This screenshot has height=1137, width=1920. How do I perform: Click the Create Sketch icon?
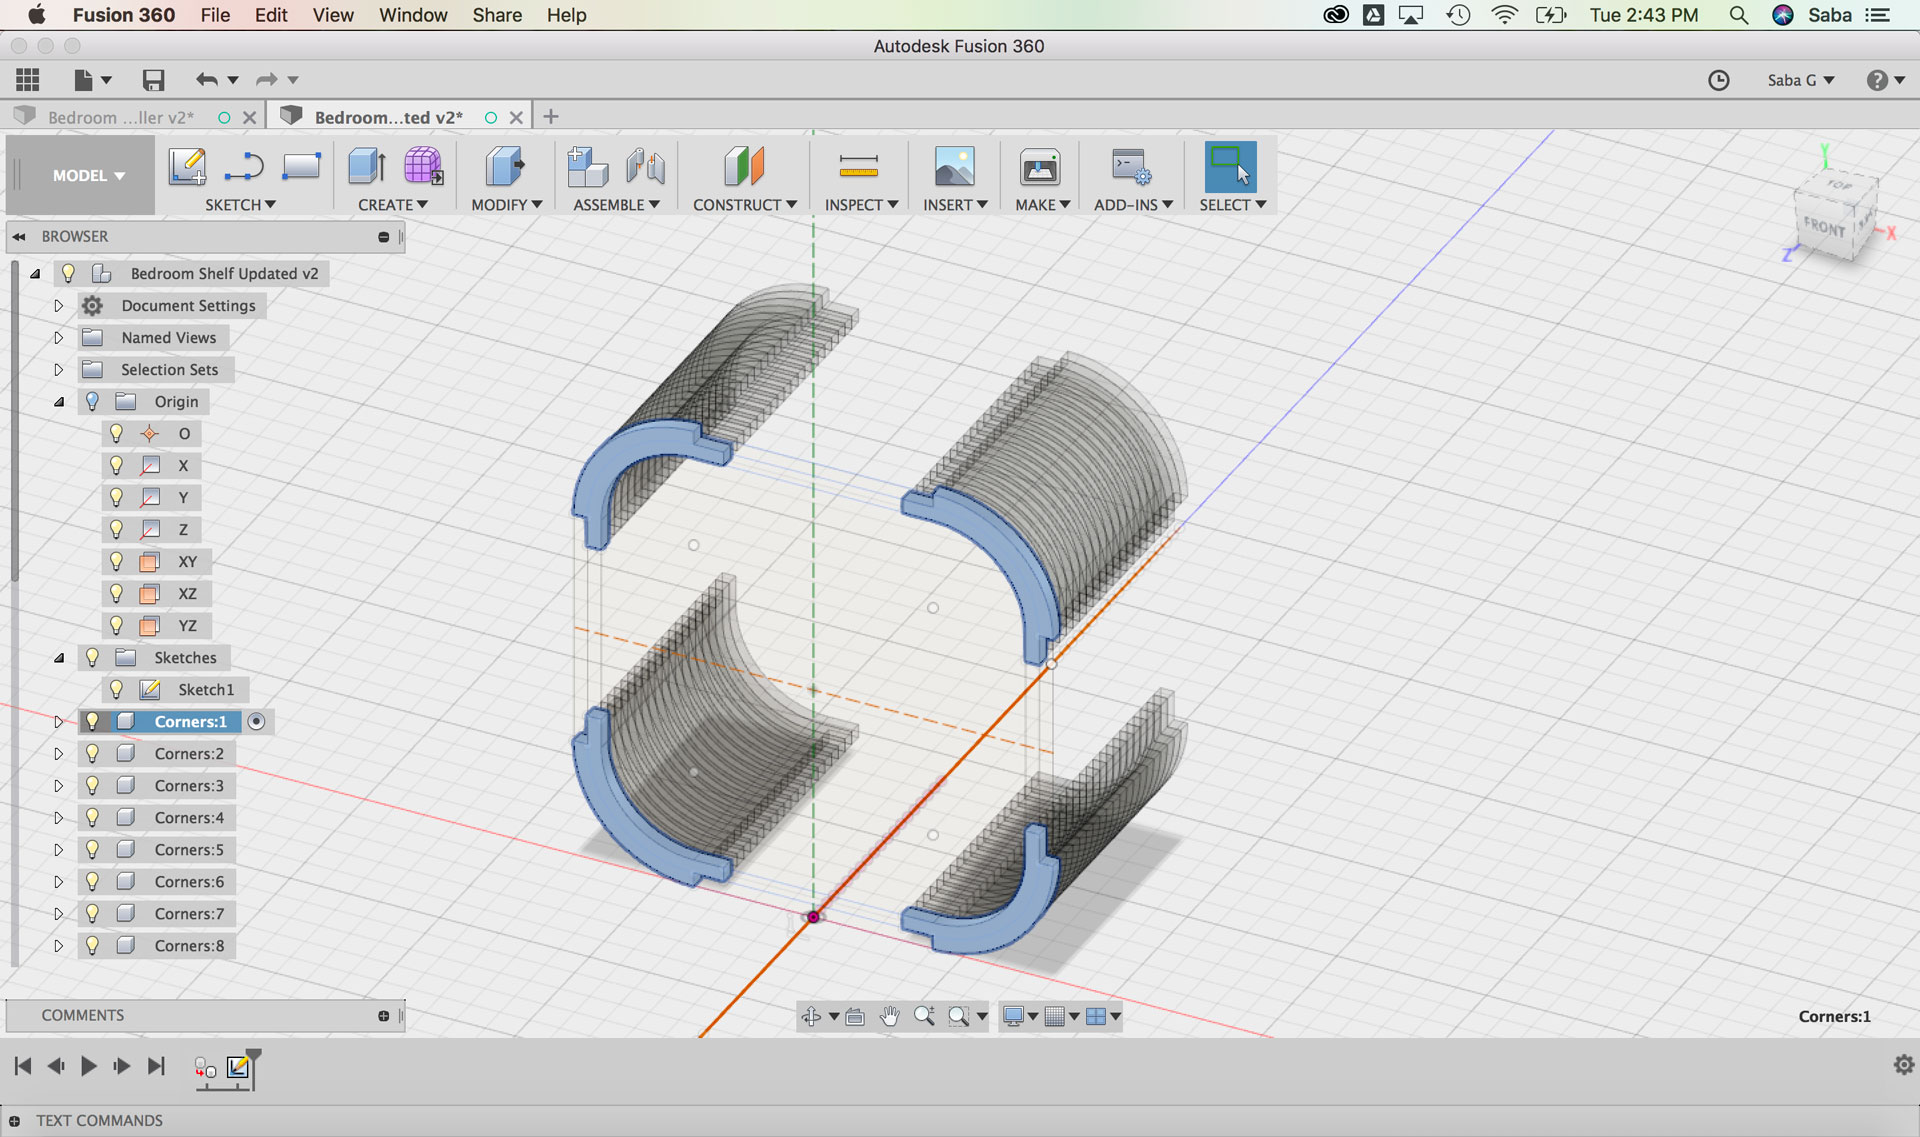coord(187,166)
